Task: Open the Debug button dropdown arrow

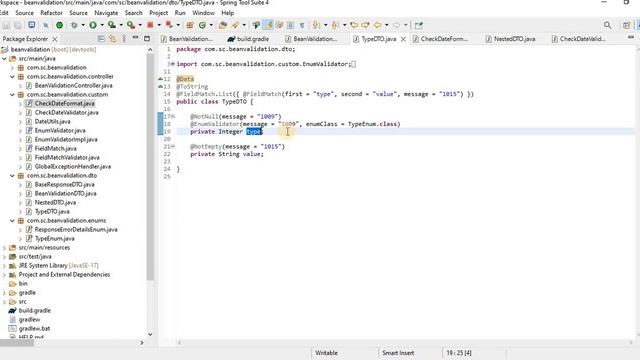Action: pos(83,25)
